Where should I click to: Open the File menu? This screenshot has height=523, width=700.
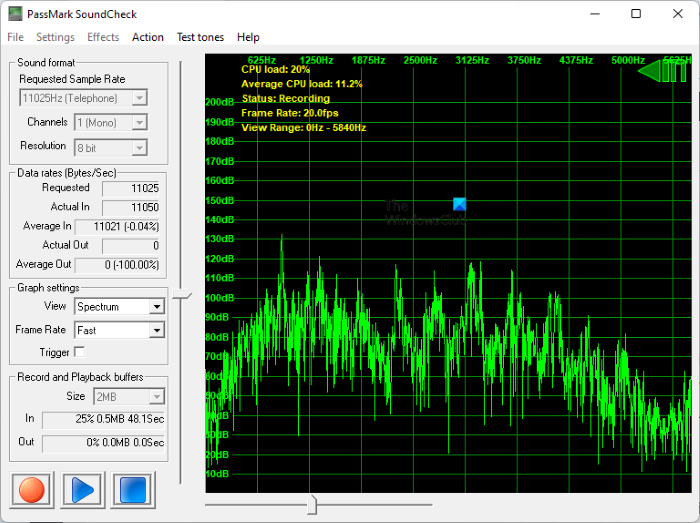15,37
